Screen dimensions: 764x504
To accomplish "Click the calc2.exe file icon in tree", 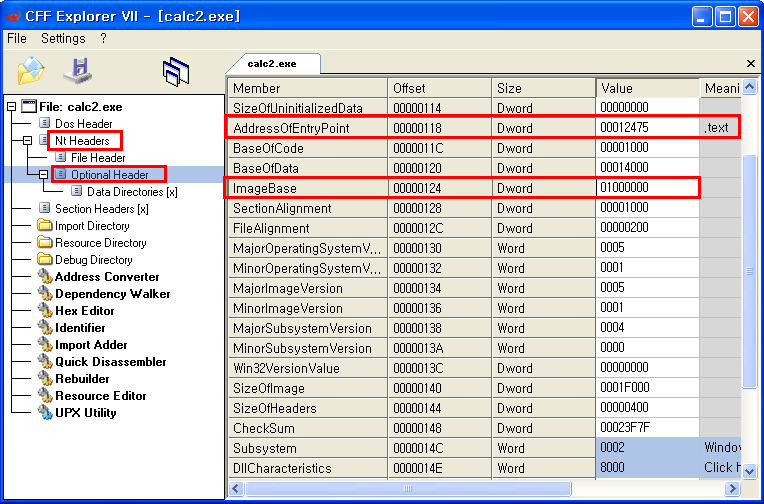I will 29,106.
